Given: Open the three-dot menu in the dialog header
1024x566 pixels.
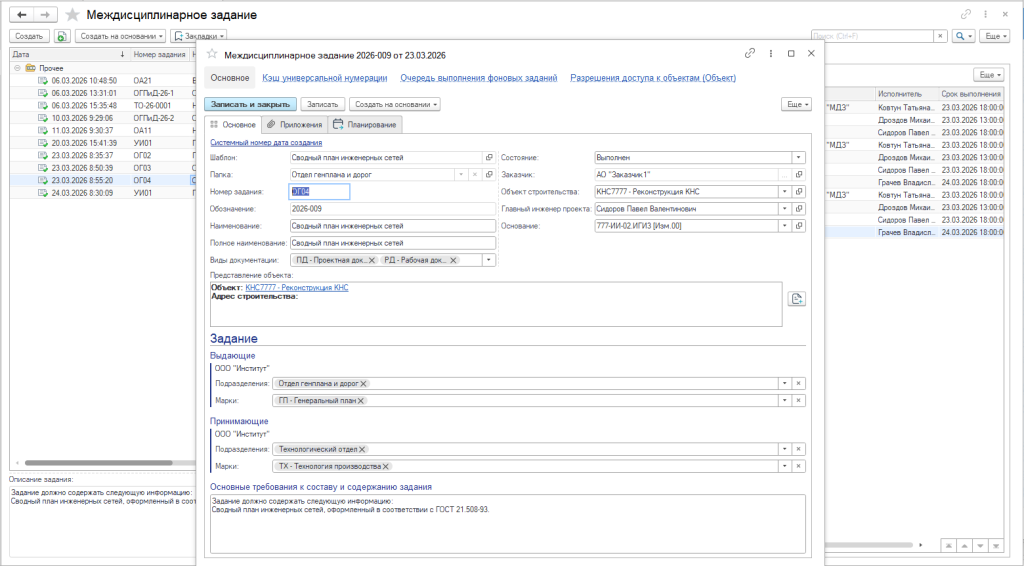Looking at the screenshot, I should point(771,54).
